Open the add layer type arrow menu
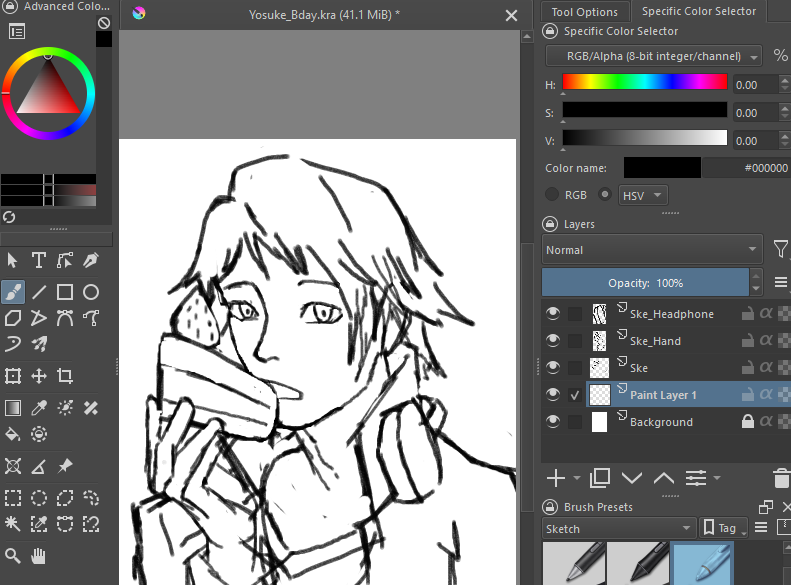Image resolution: width=791 pixels, height=585 pixels. pos(577,478)
